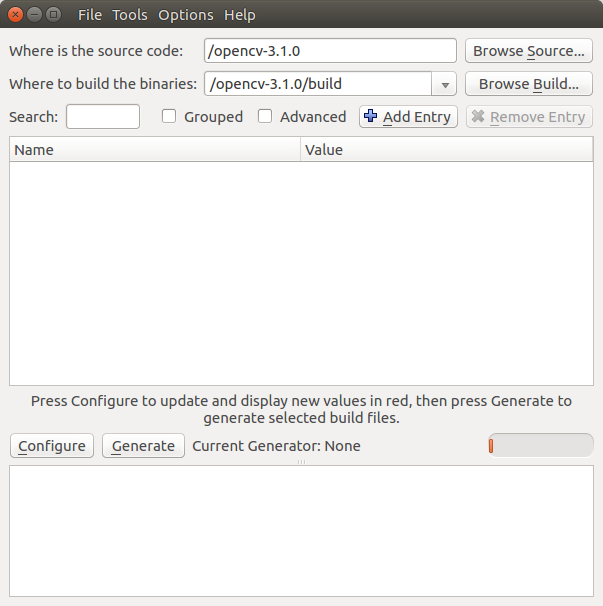Close the CMake window
The image size is (603, 606).
pyautogui.click(x=14, y=15)
